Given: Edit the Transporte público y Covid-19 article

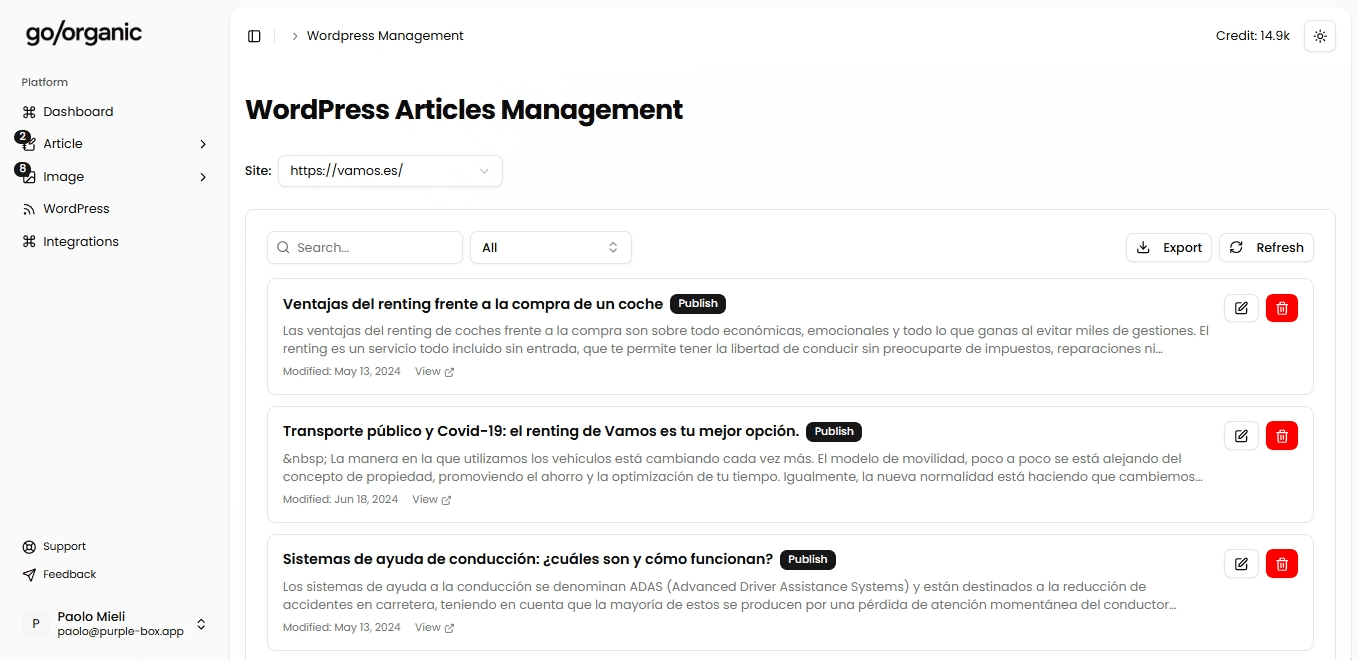Looking at the screenshot, I should (1241, 436).
